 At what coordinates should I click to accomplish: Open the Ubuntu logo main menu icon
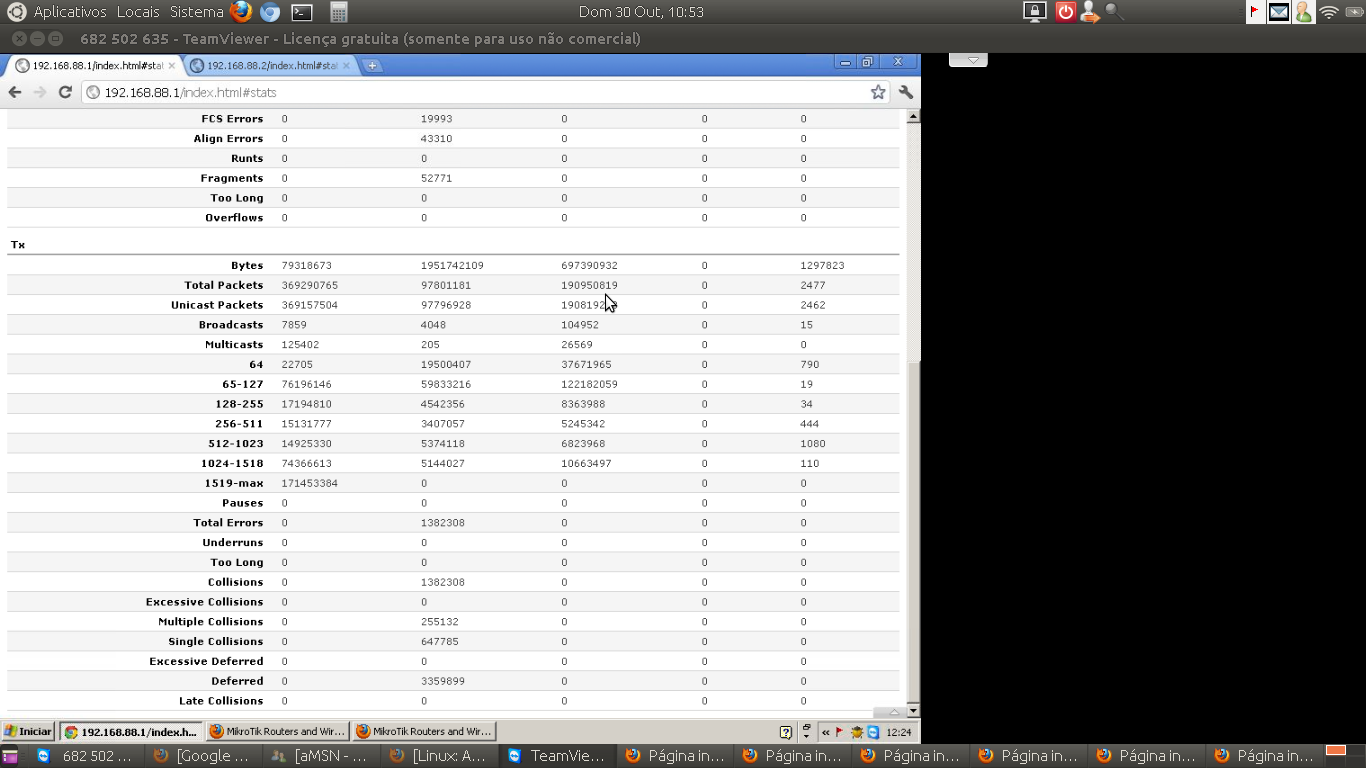tap(16, 12)
